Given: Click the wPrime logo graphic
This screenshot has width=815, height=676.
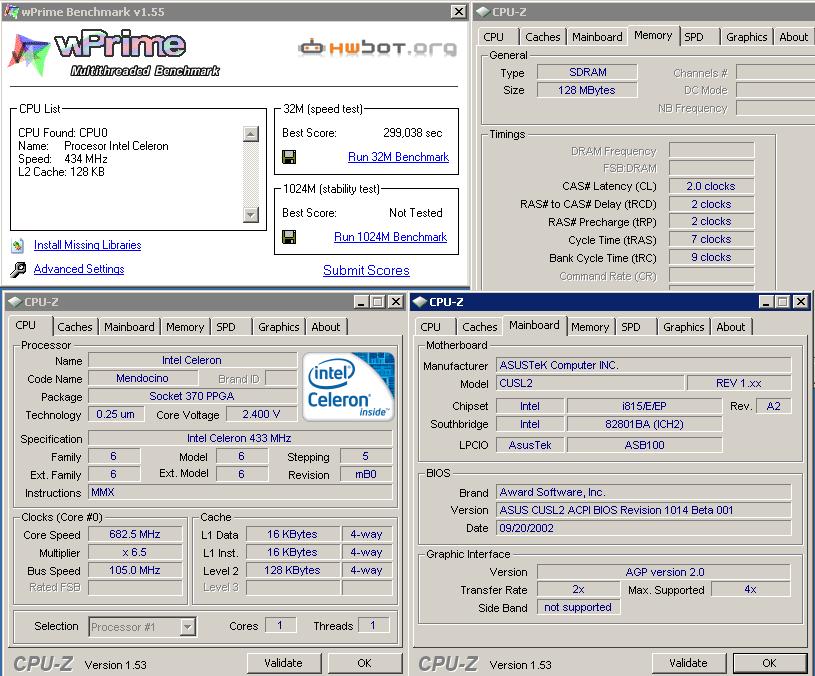Looking at the screenshot, I should click(x=114, y=55).
